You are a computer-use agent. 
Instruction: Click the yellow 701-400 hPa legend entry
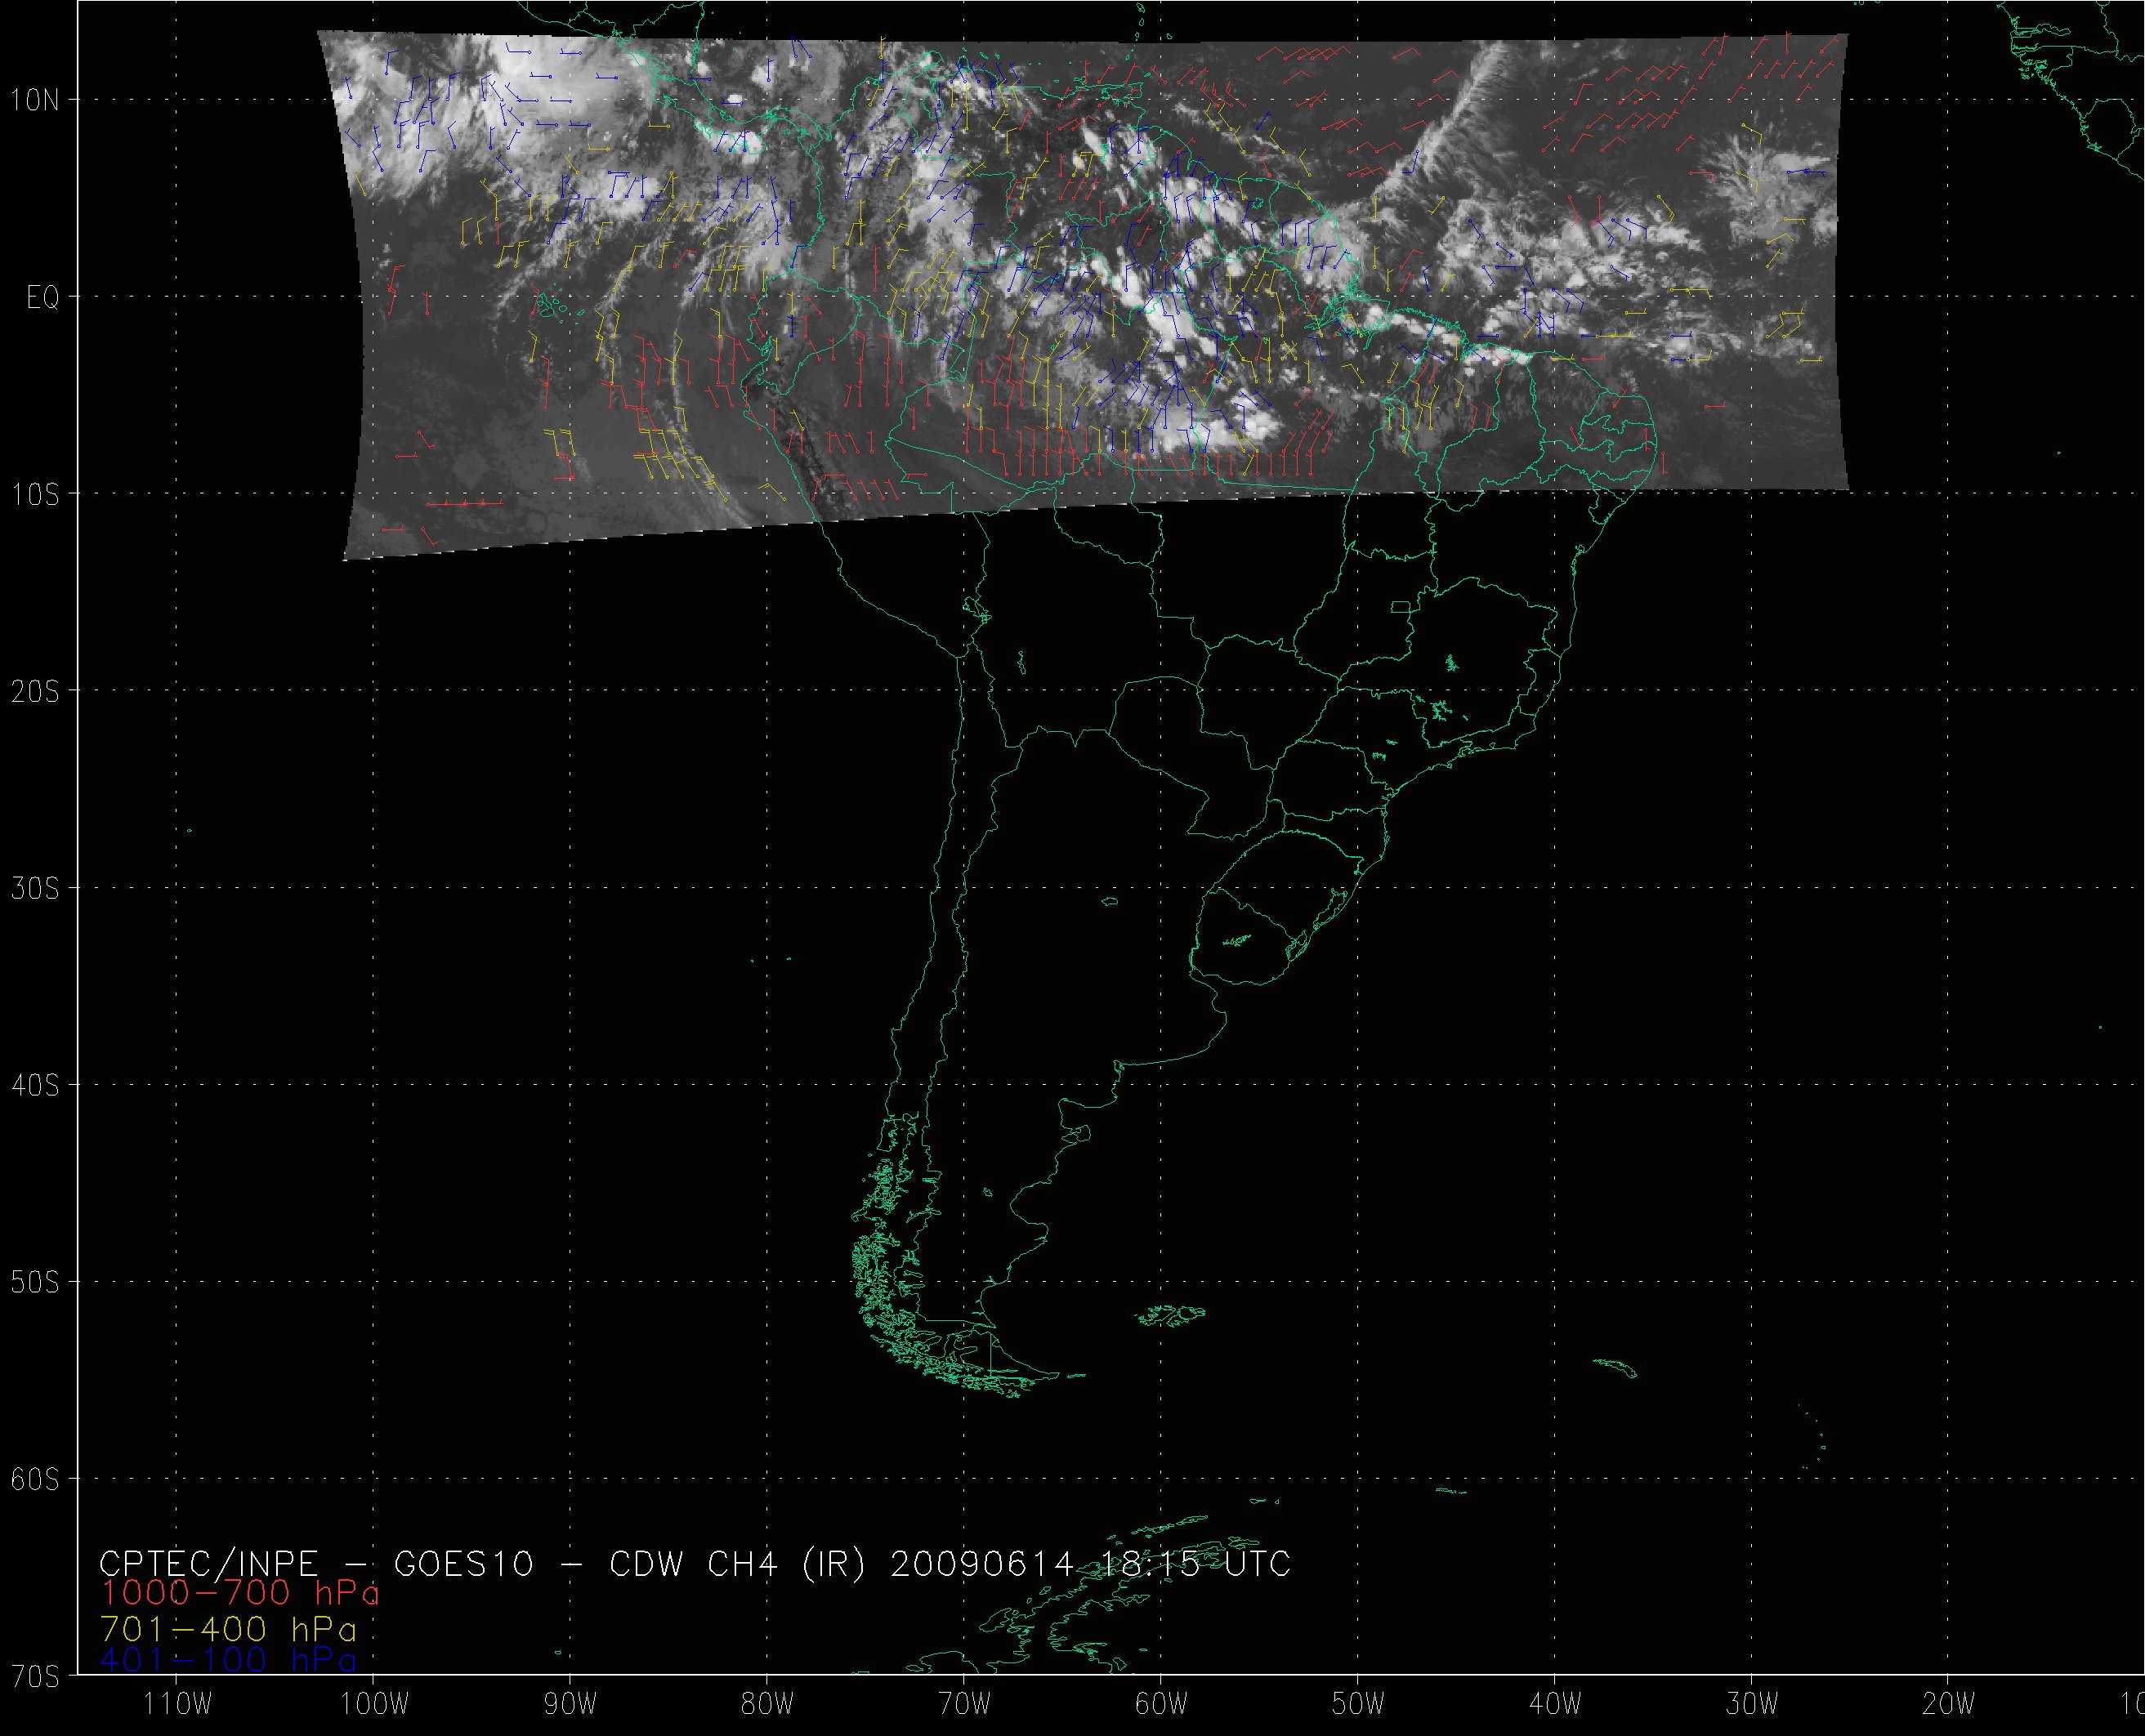point(227,1629)
